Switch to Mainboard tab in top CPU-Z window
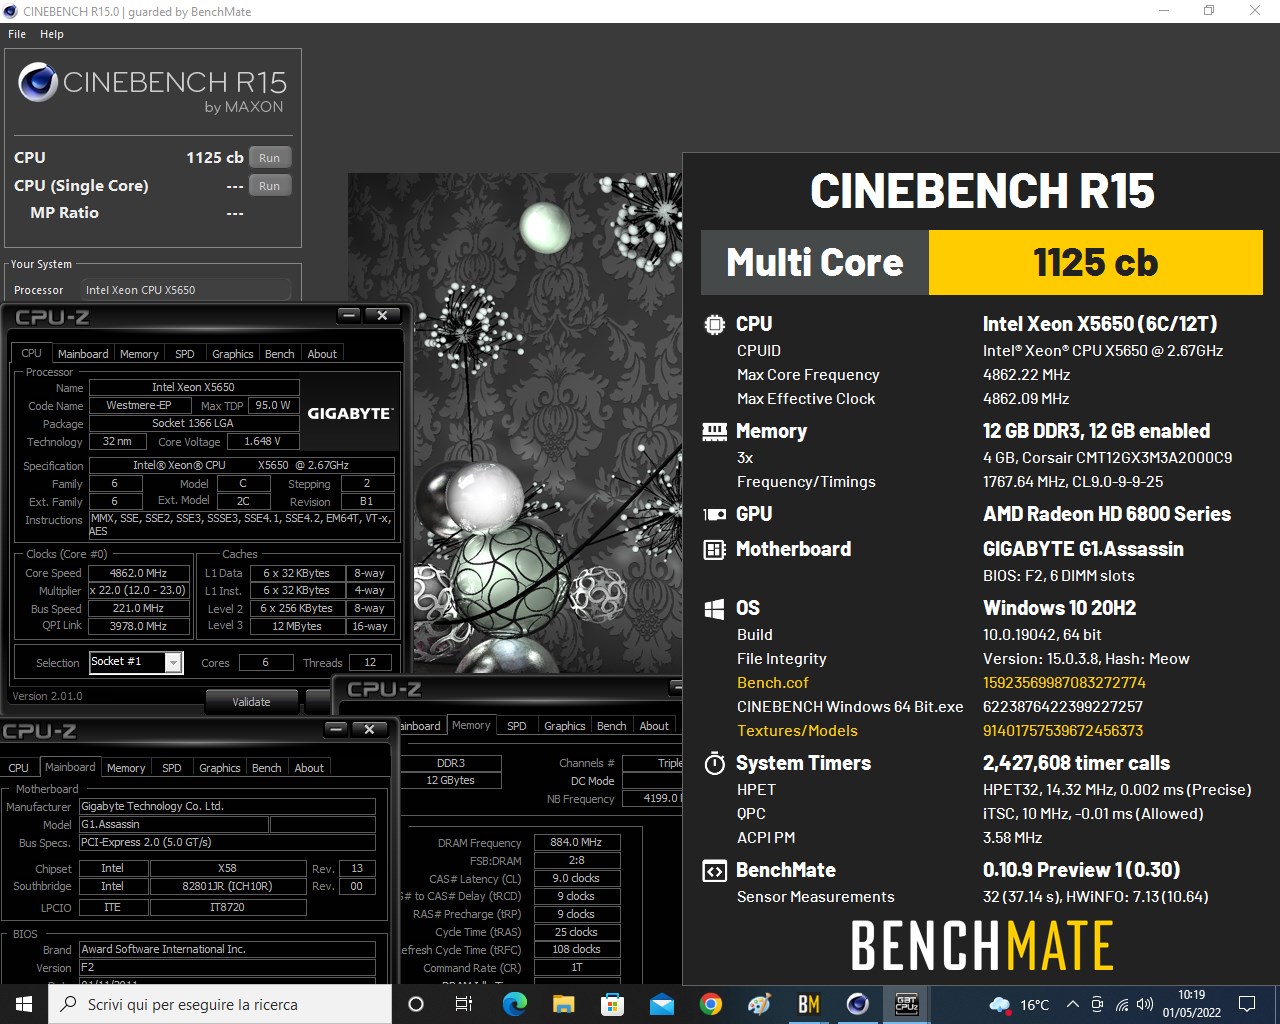 [x=83, y=354]
